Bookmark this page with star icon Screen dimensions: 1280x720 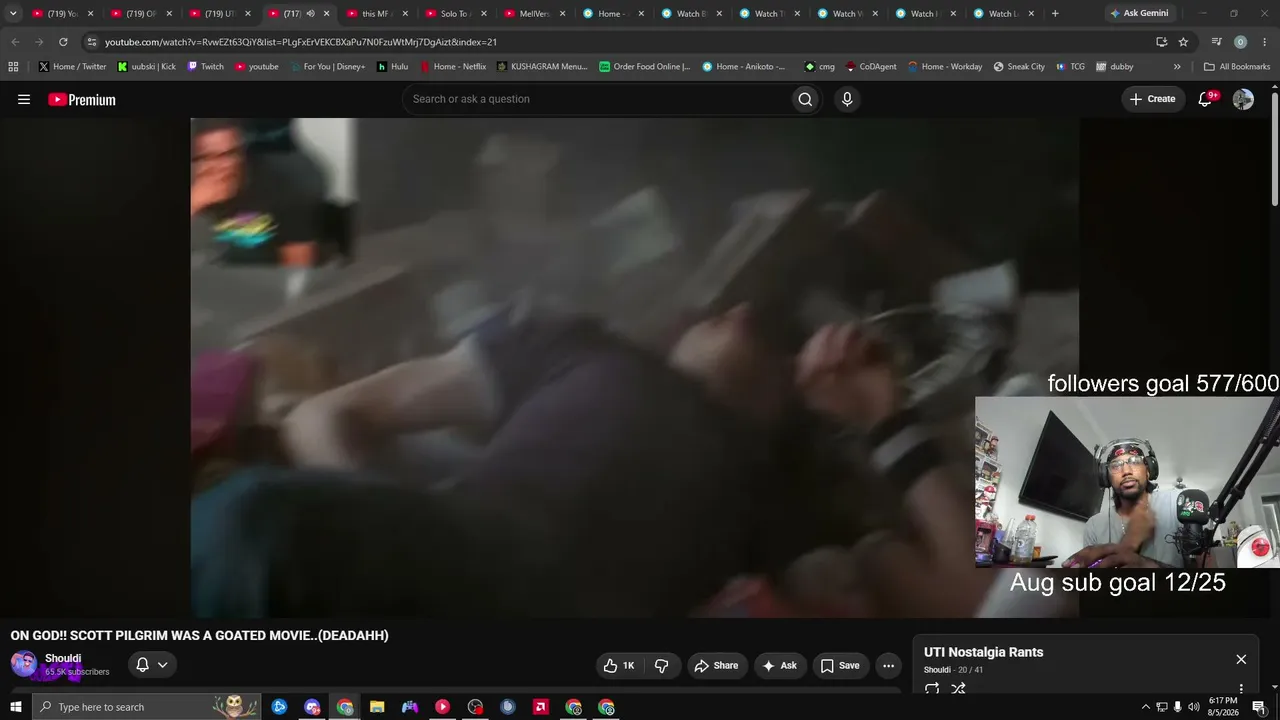click(1183, 42)
